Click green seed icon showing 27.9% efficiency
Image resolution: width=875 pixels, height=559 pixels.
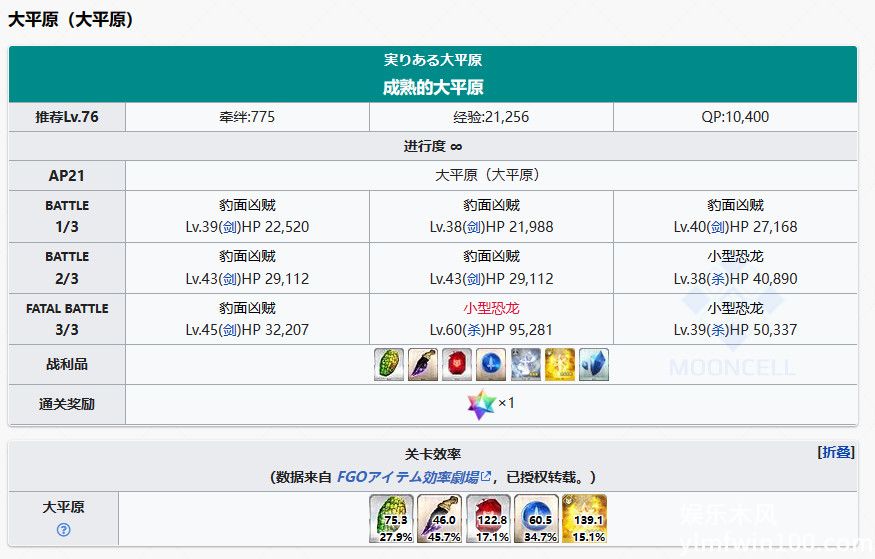[x=394, y=519]
